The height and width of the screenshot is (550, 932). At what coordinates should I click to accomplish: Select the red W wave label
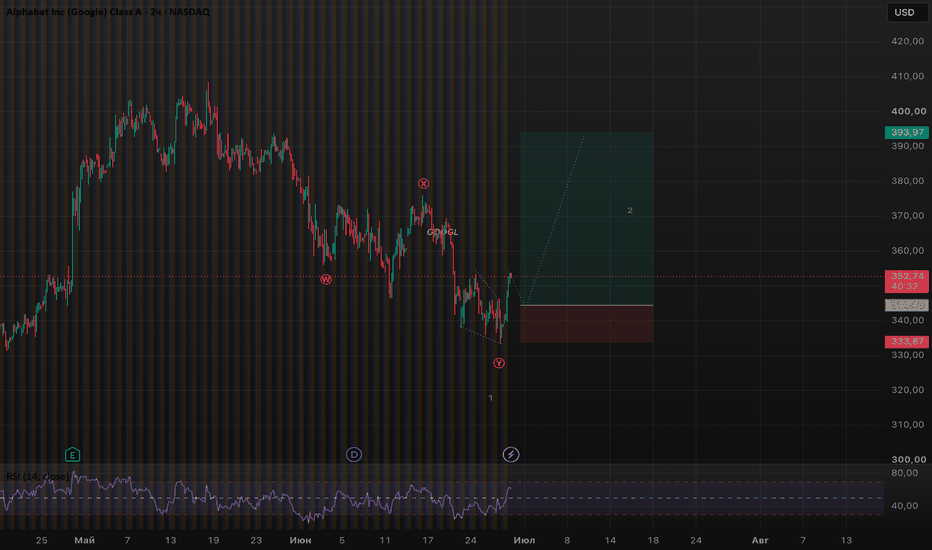click(326, 279)
